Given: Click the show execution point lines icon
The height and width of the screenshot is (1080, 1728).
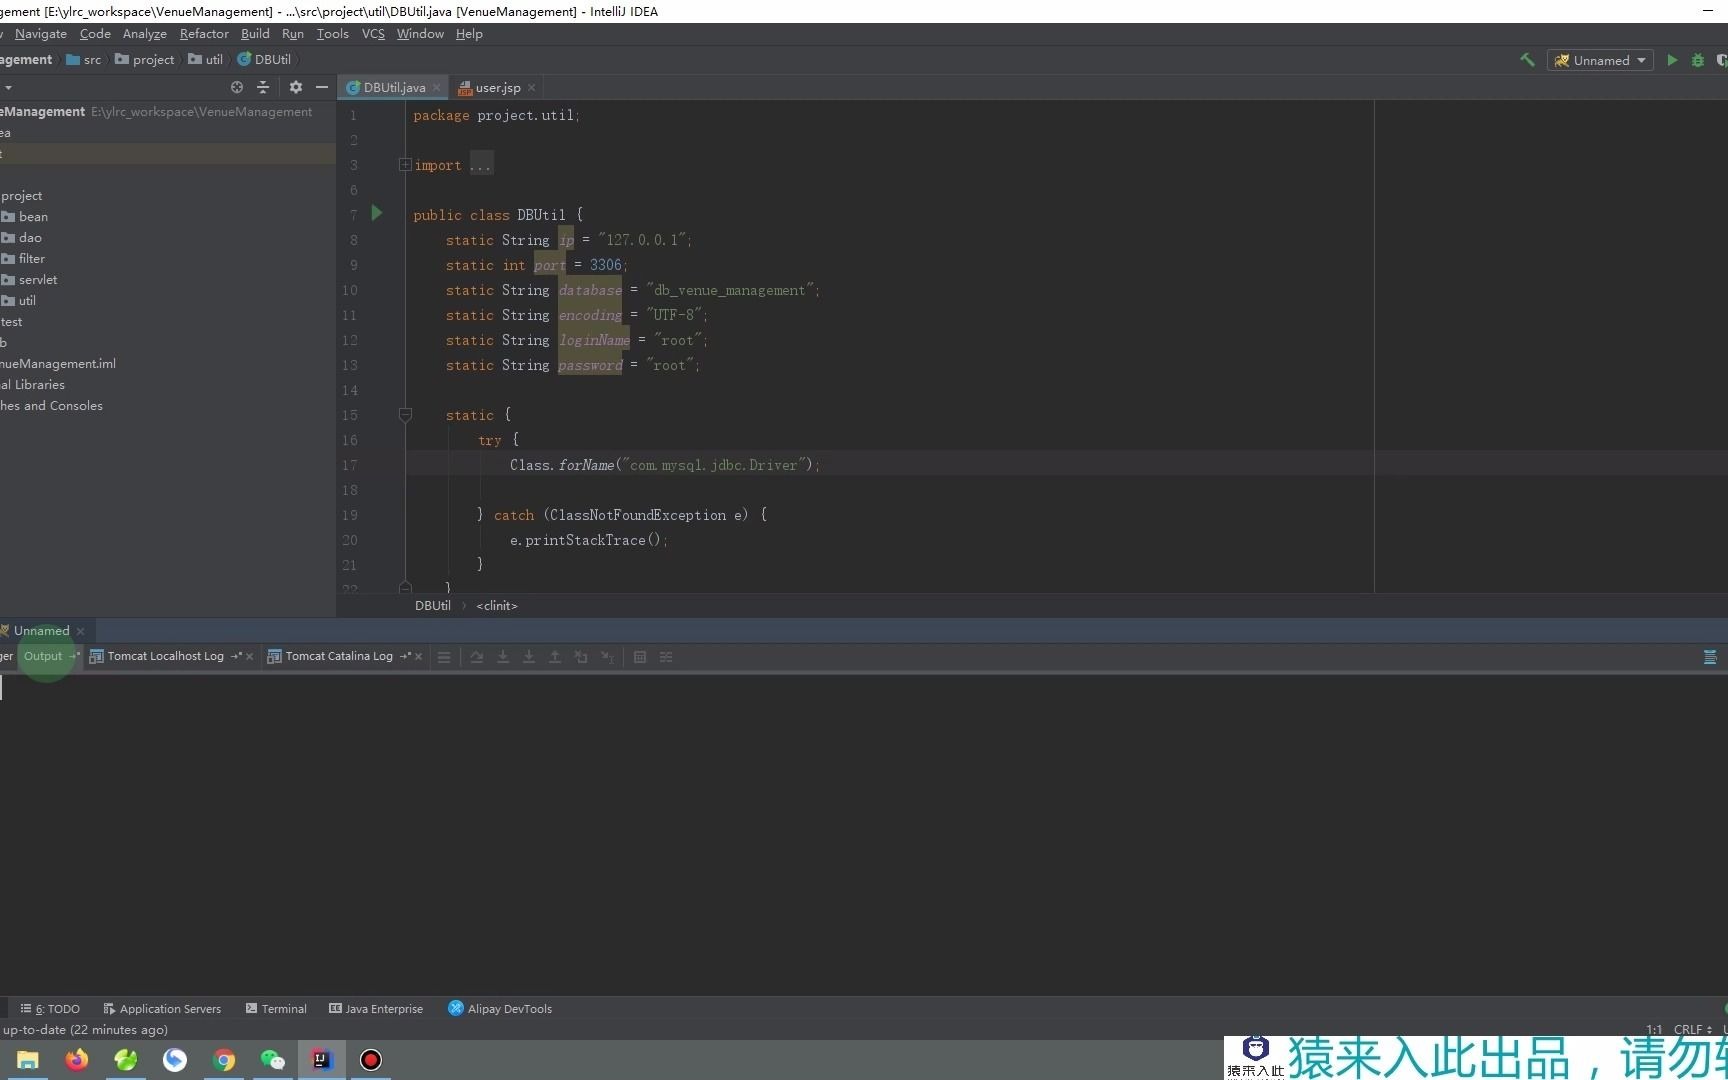Looking at the screenshot, I should pyautogui.click(x=444, y=657).
